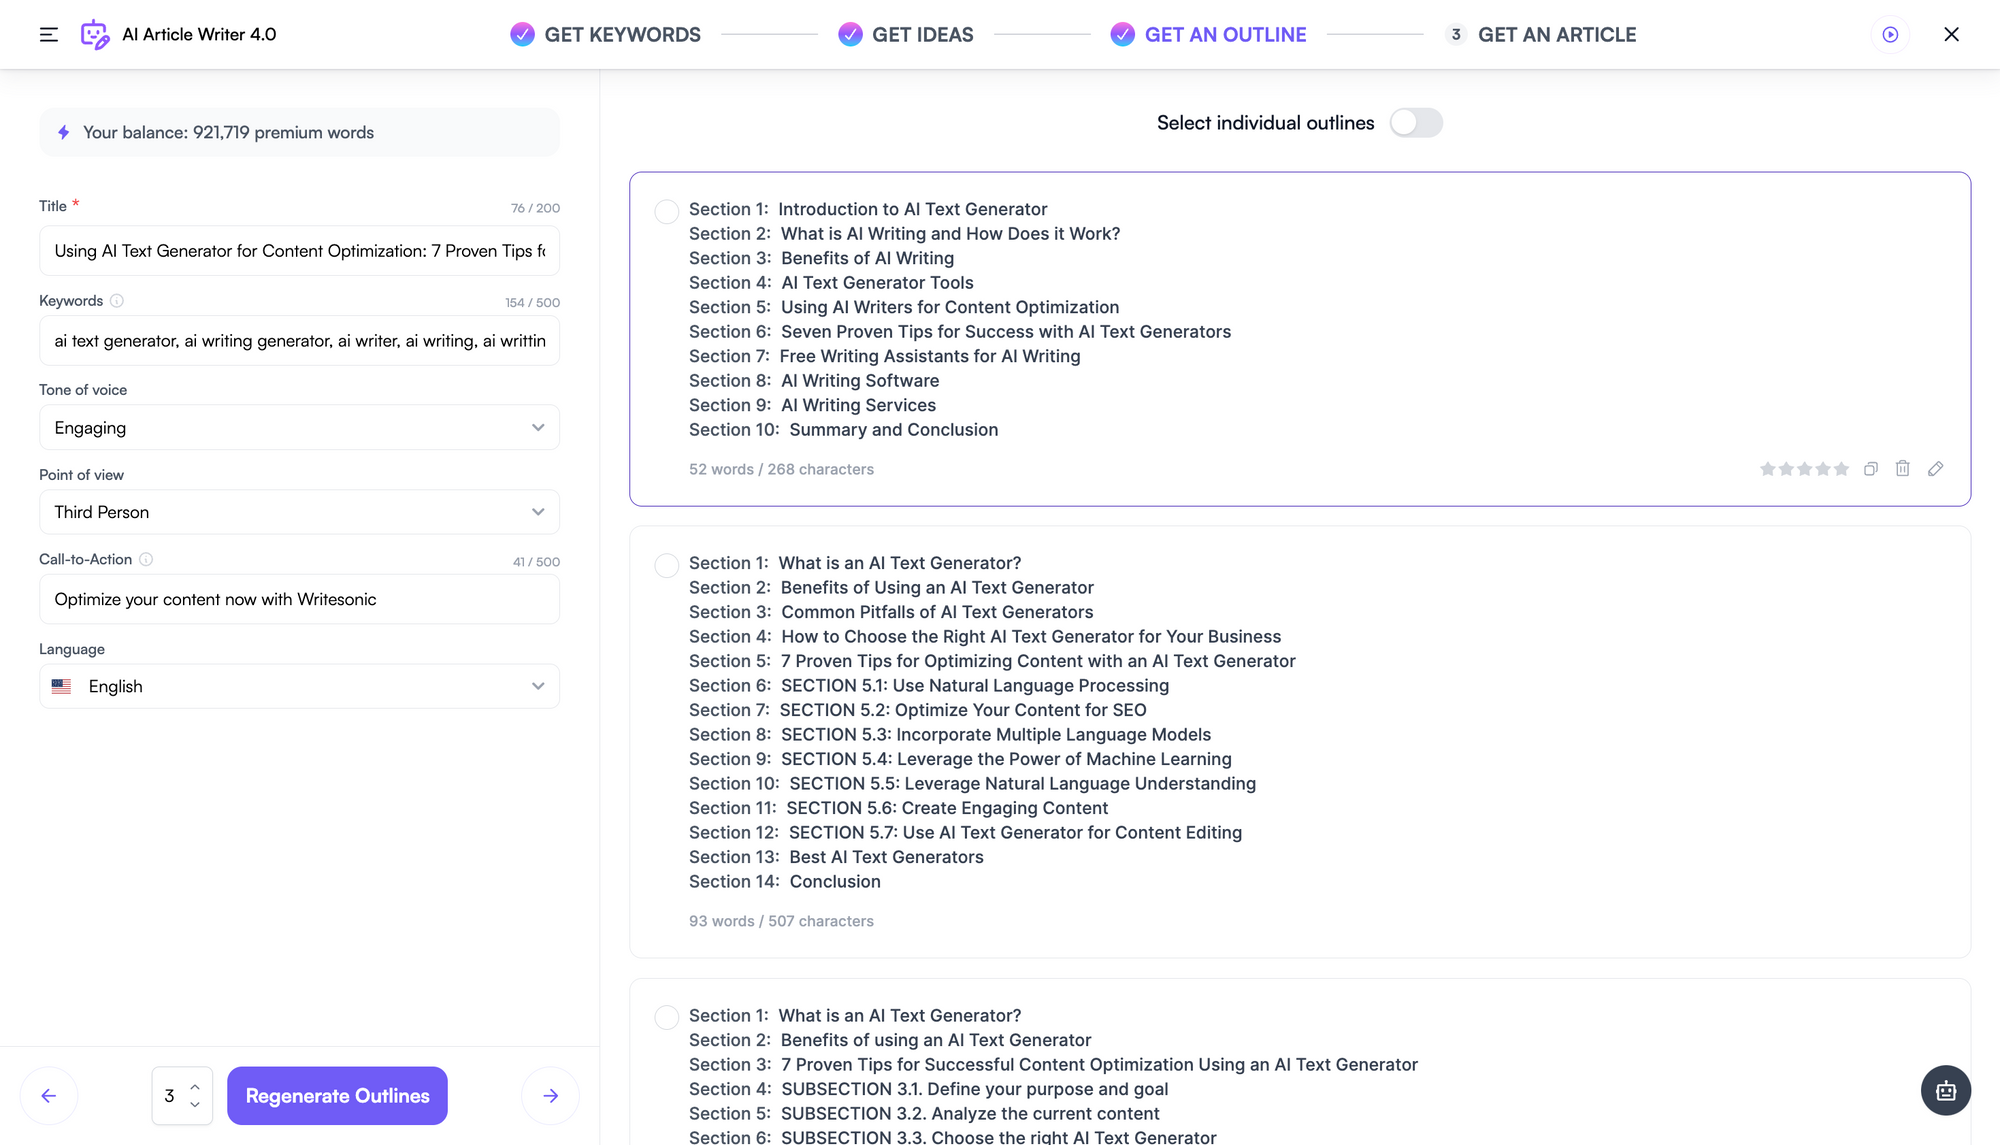Screen dimensions: 2000x1145
Task: Delete the first outline
Action: pos(1903,468)
